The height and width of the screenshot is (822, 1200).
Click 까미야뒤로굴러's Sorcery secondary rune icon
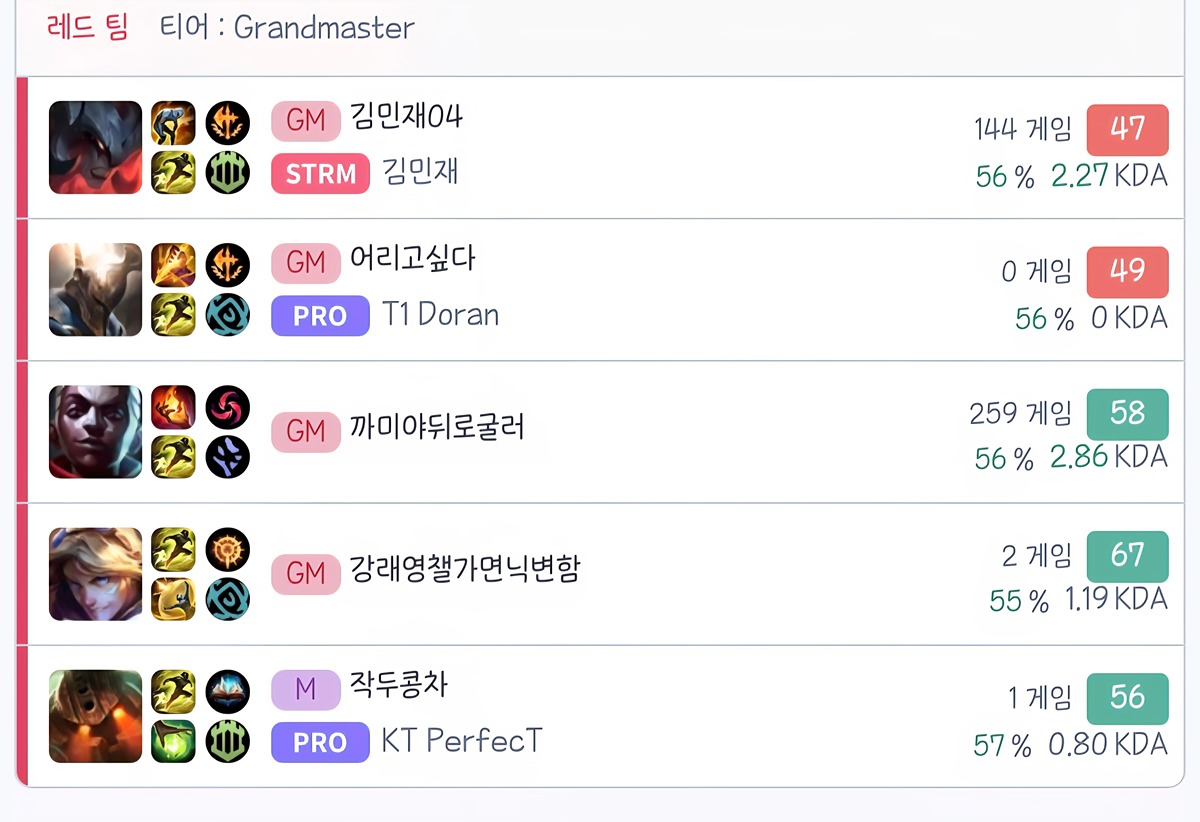coord(227,457)
